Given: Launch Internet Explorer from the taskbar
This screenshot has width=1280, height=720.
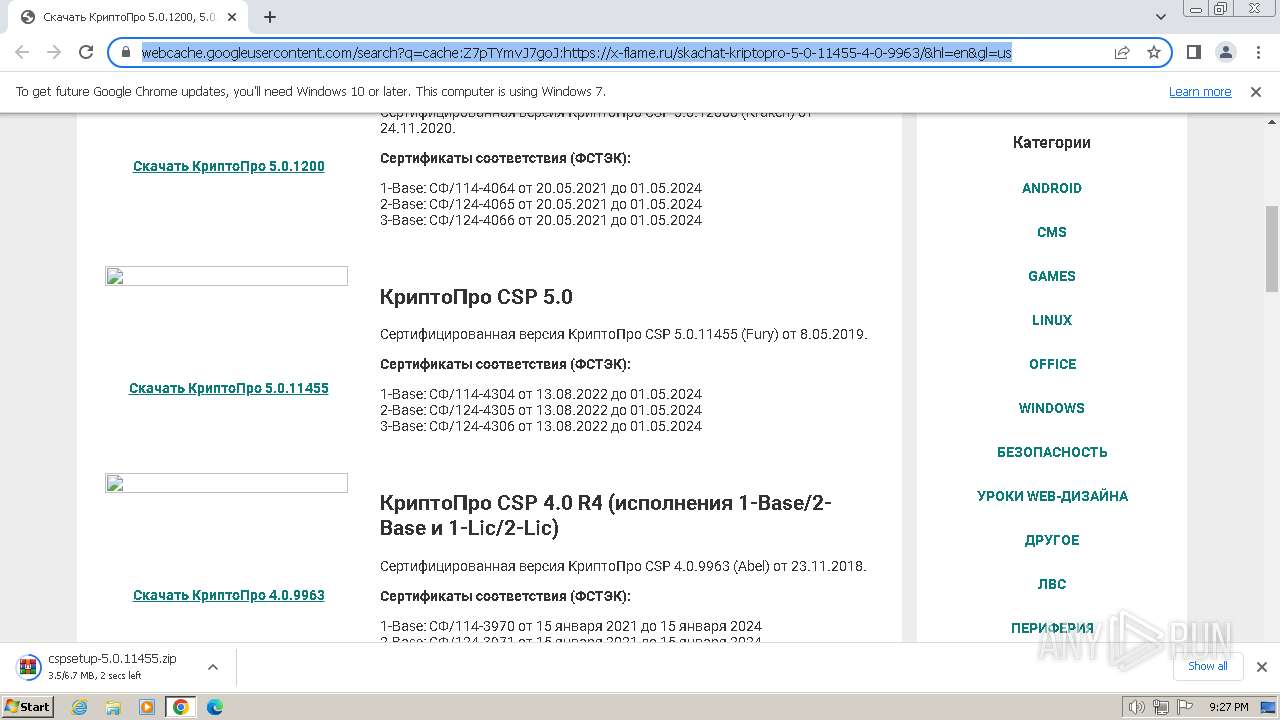Looking at the screenshot, I should (80, 707).
